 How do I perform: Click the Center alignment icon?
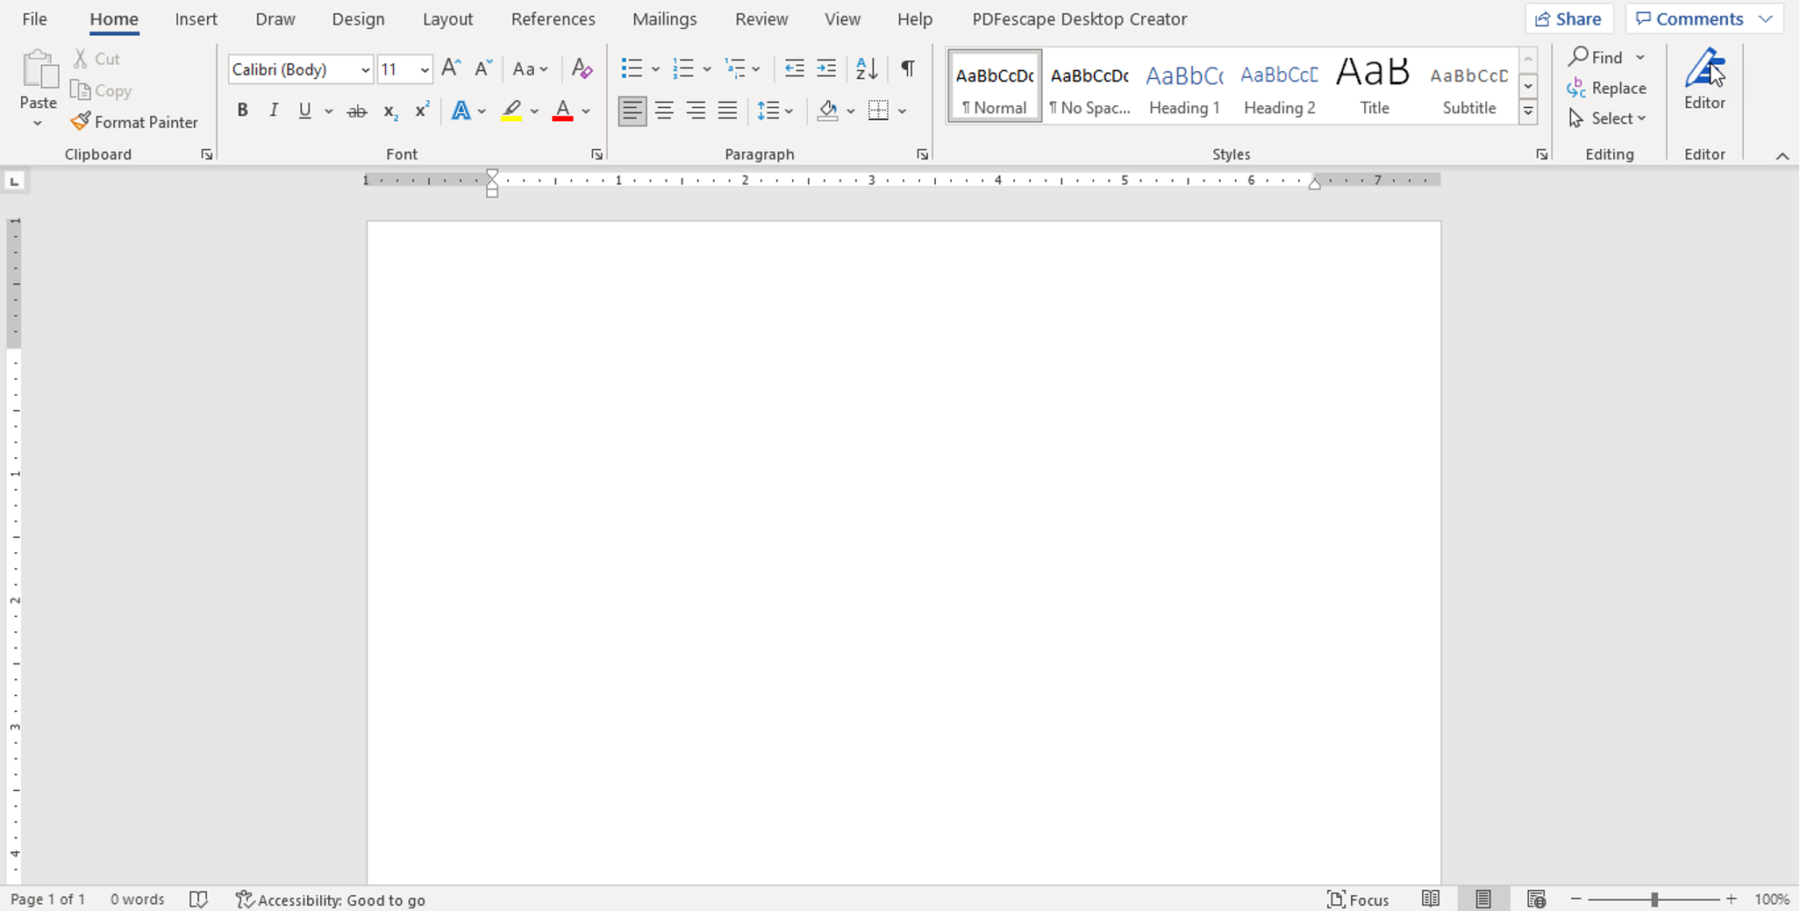click(x=664, y=111)
